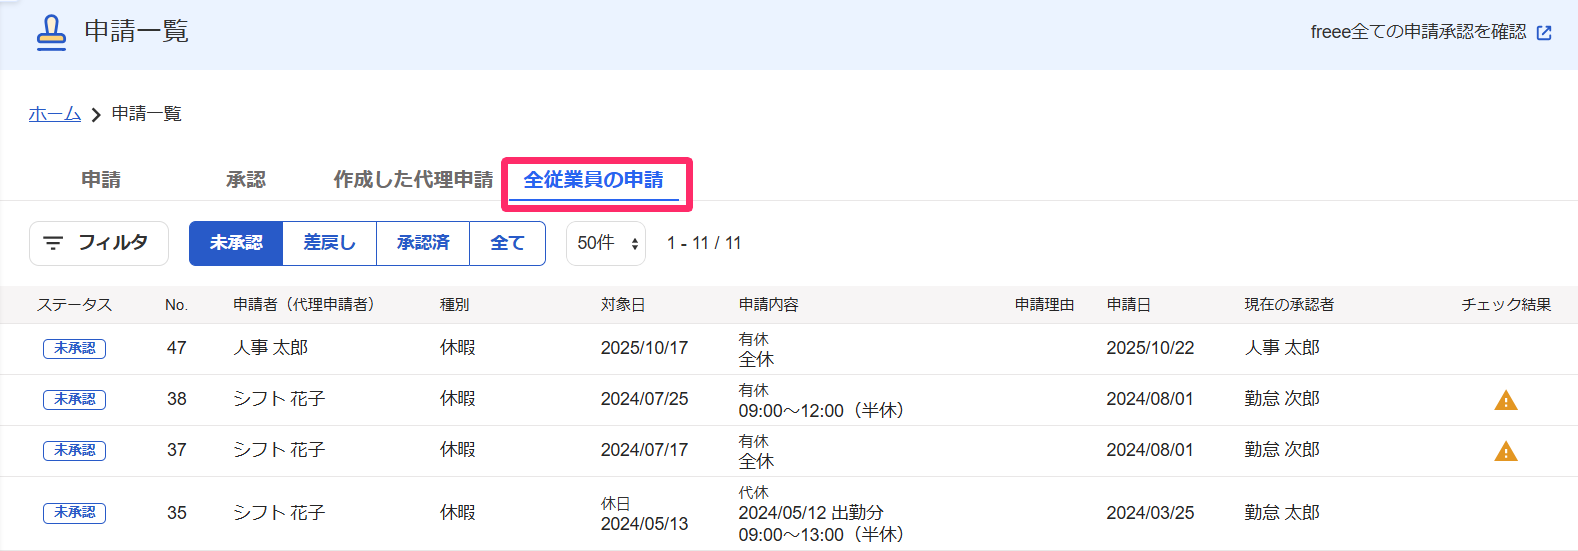
Task: Click request number 38
Action: pos(176,399)
